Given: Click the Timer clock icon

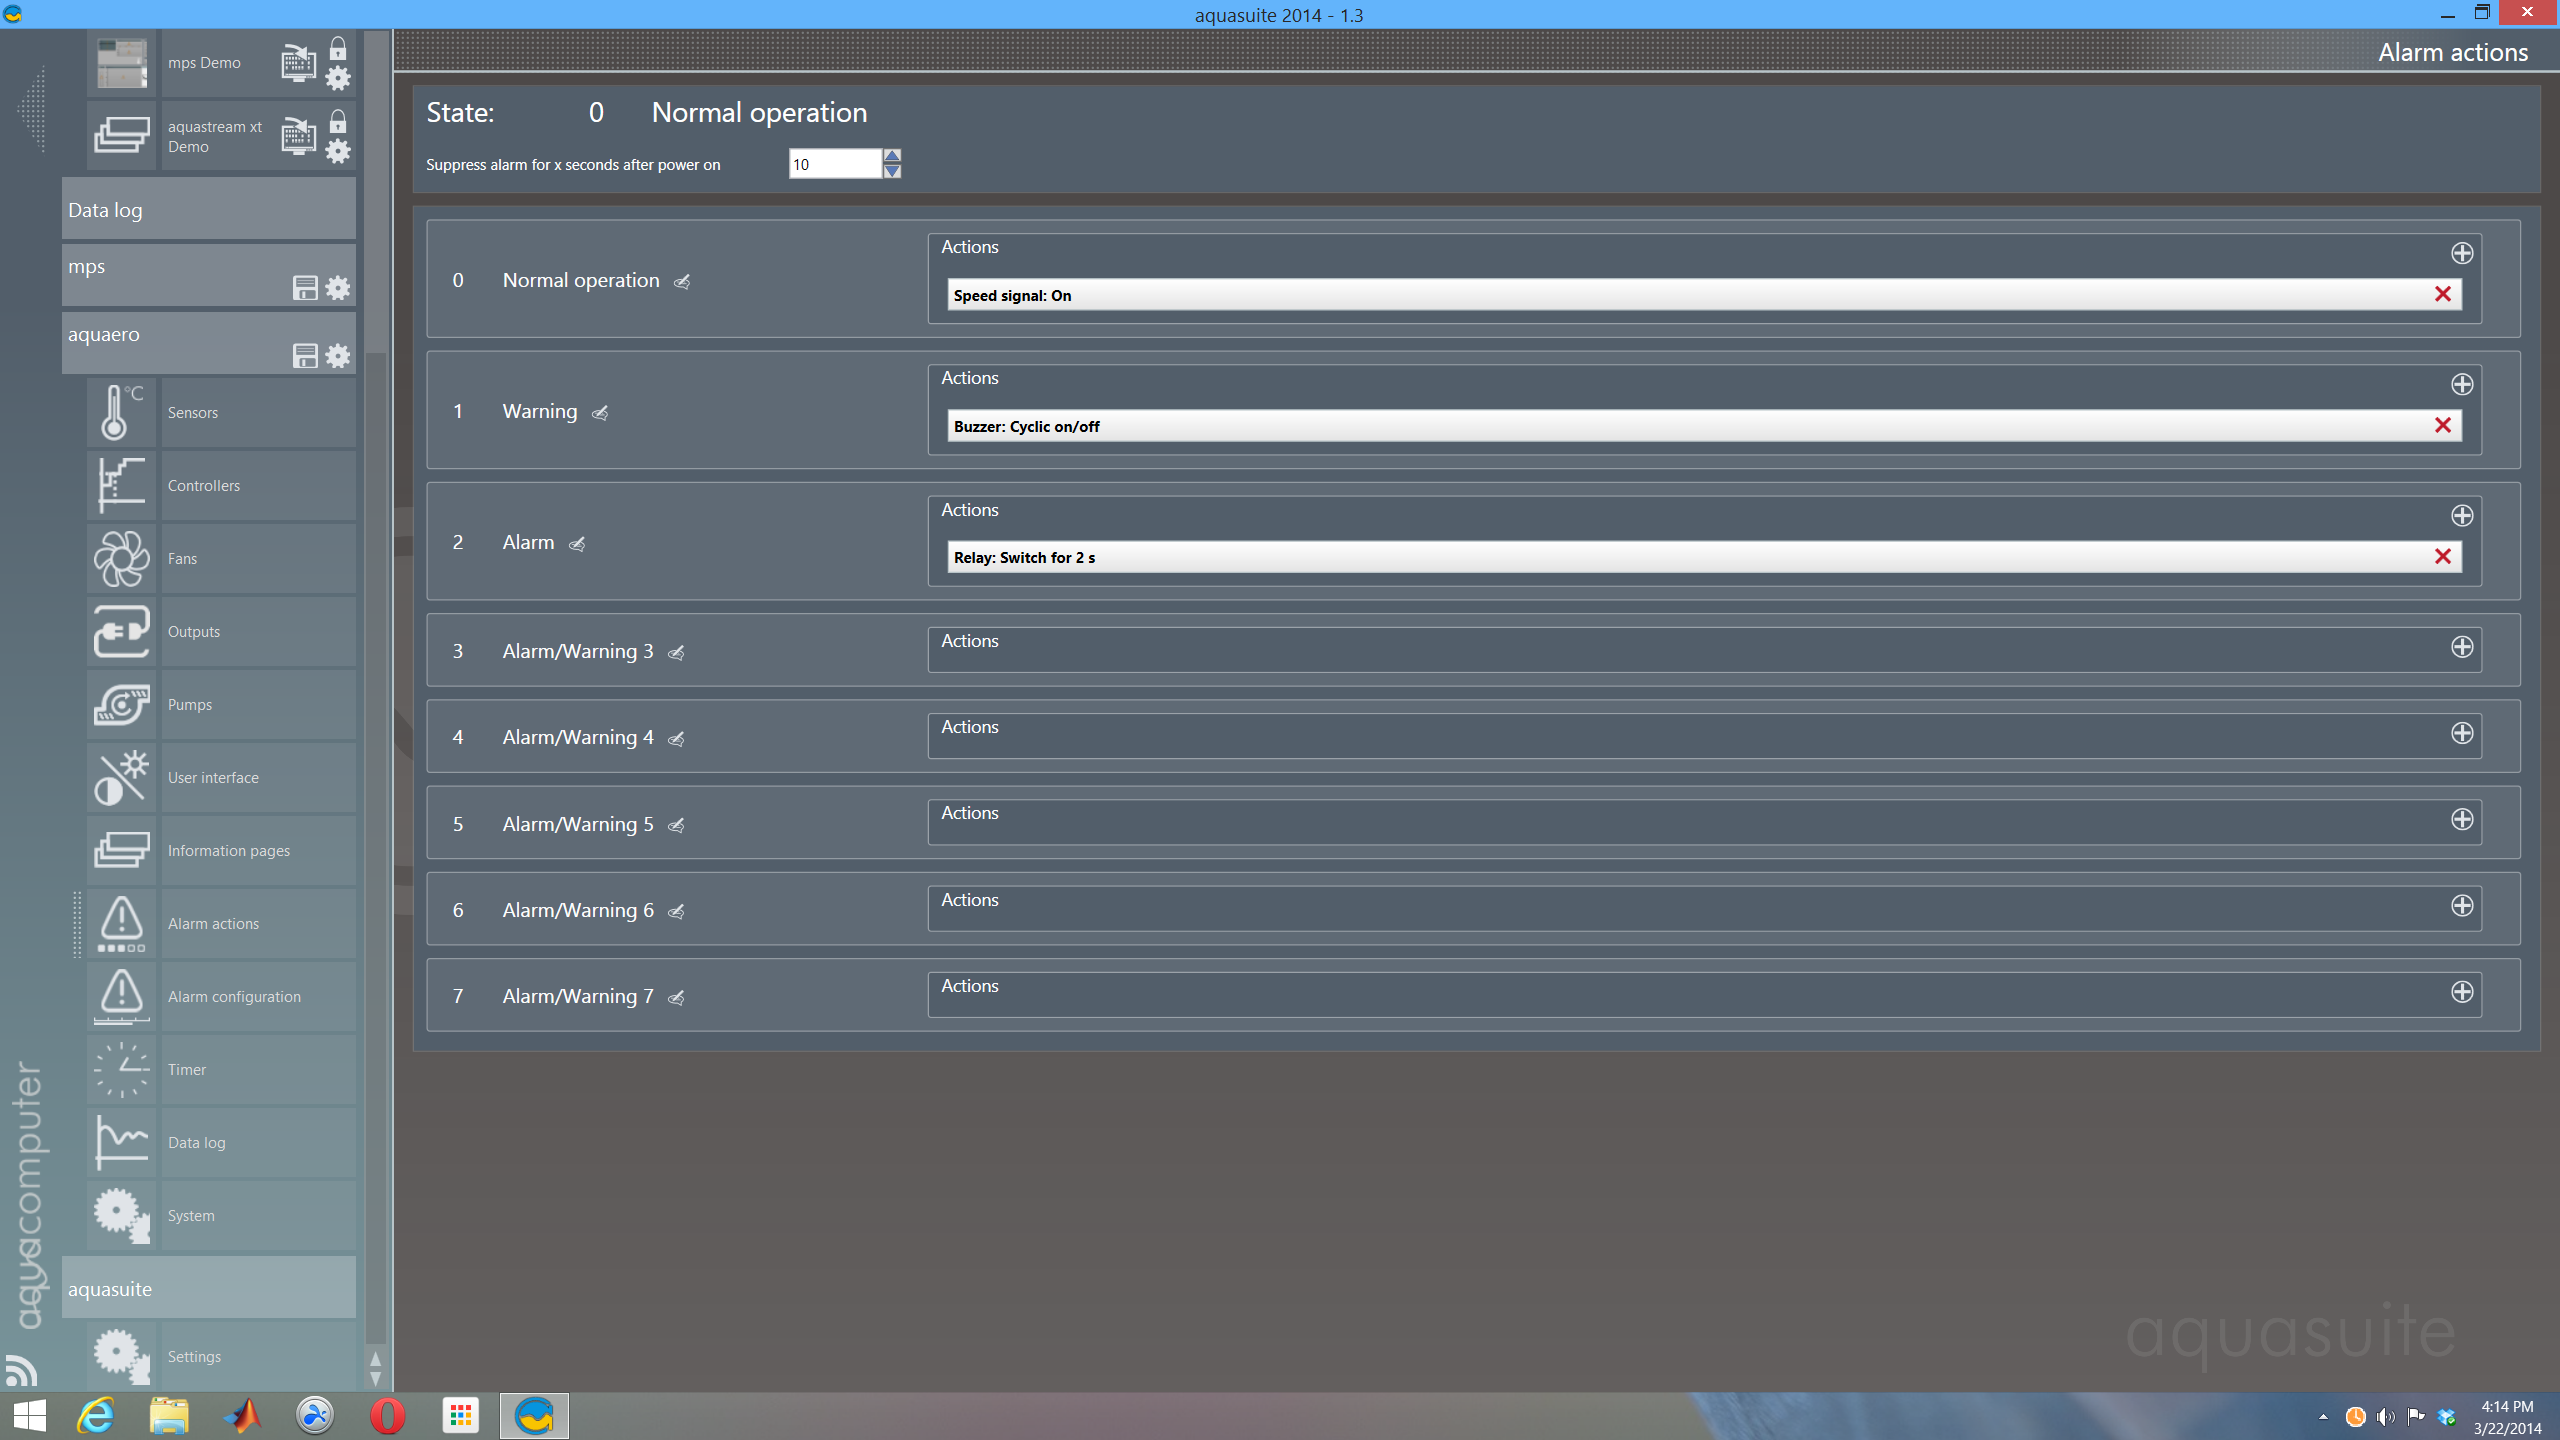Looking at the screenshot, I should 121,1069.
